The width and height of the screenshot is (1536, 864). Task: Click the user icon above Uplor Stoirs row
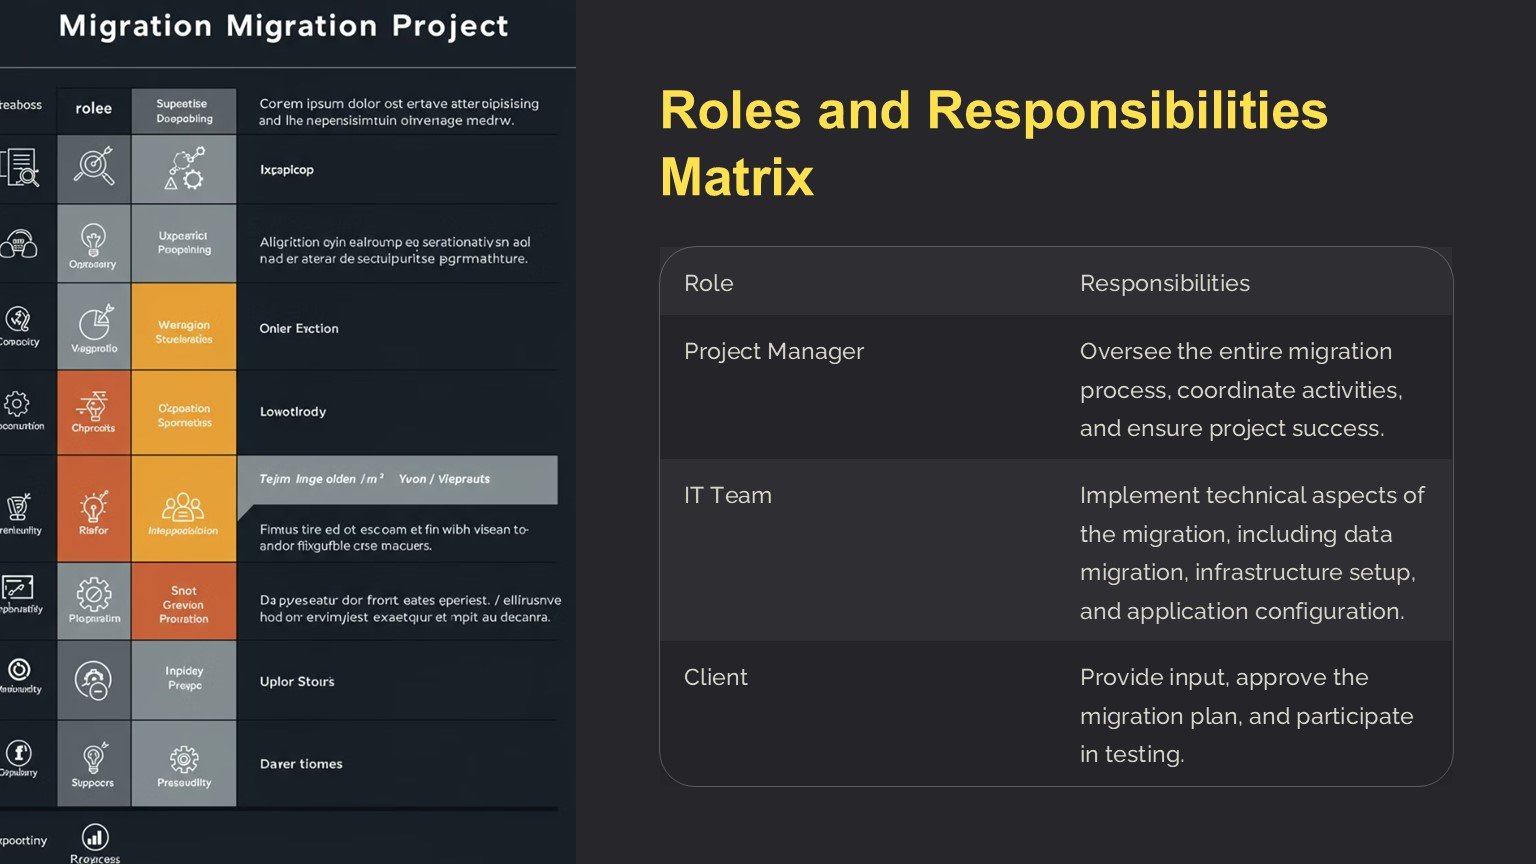[x=93, y=680]
